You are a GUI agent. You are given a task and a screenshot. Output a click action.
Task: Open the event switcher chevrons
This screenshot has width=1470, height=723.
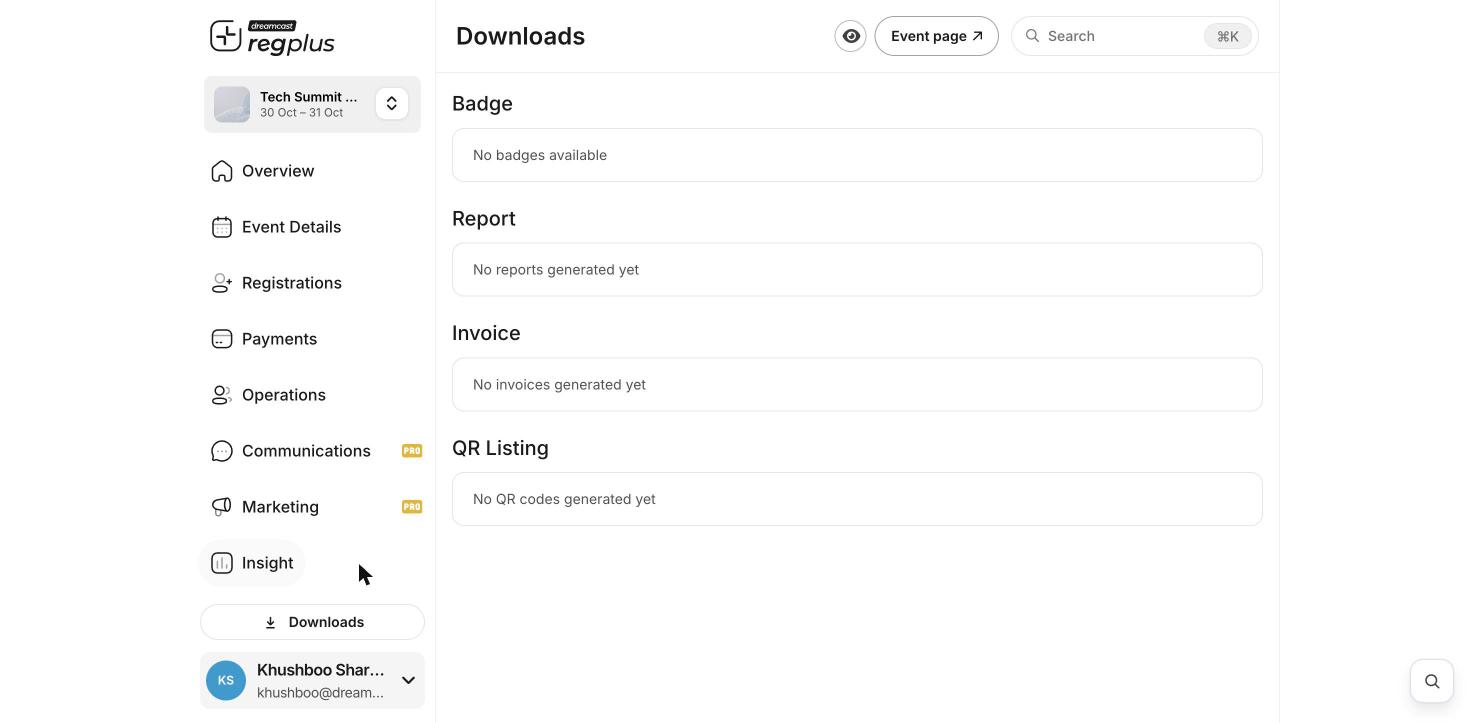[x=392, y=104]
